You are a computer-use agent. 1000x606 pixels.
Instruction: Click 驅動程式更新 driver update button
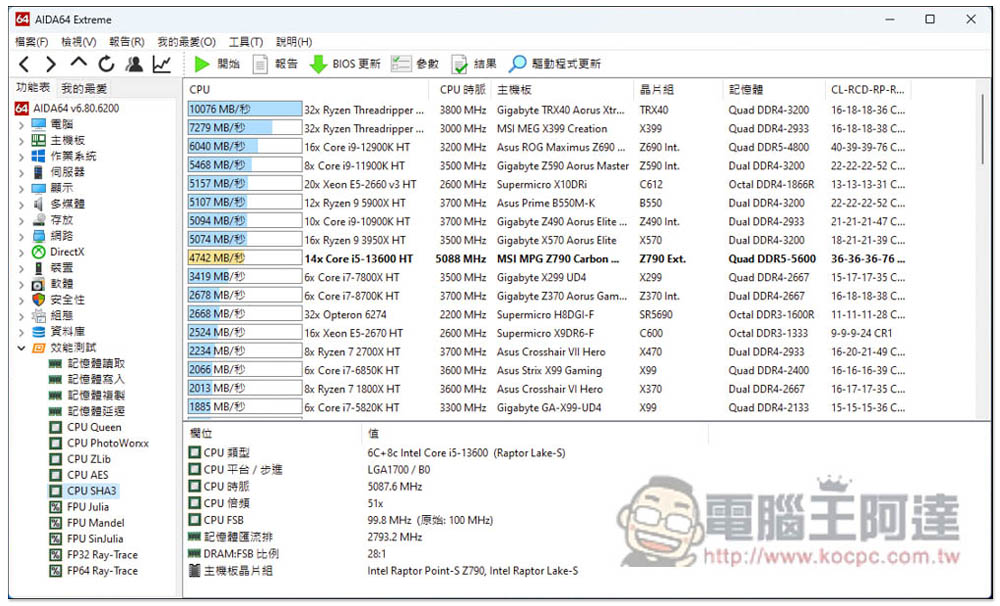point(555,64)
